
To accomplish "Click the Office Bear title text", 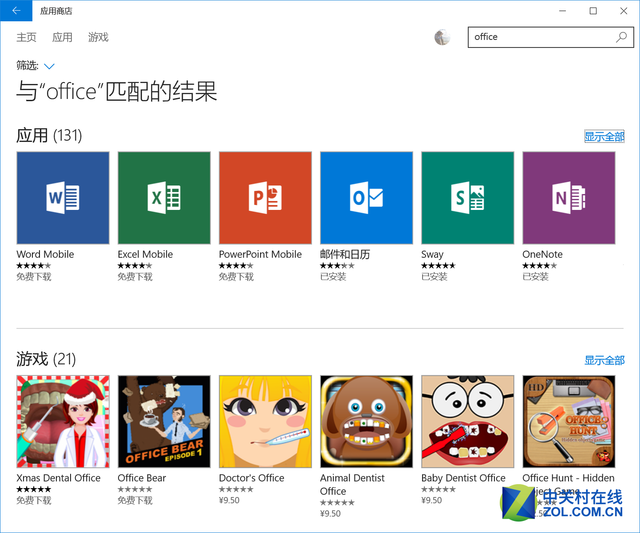I will click(x=142, y=478).
